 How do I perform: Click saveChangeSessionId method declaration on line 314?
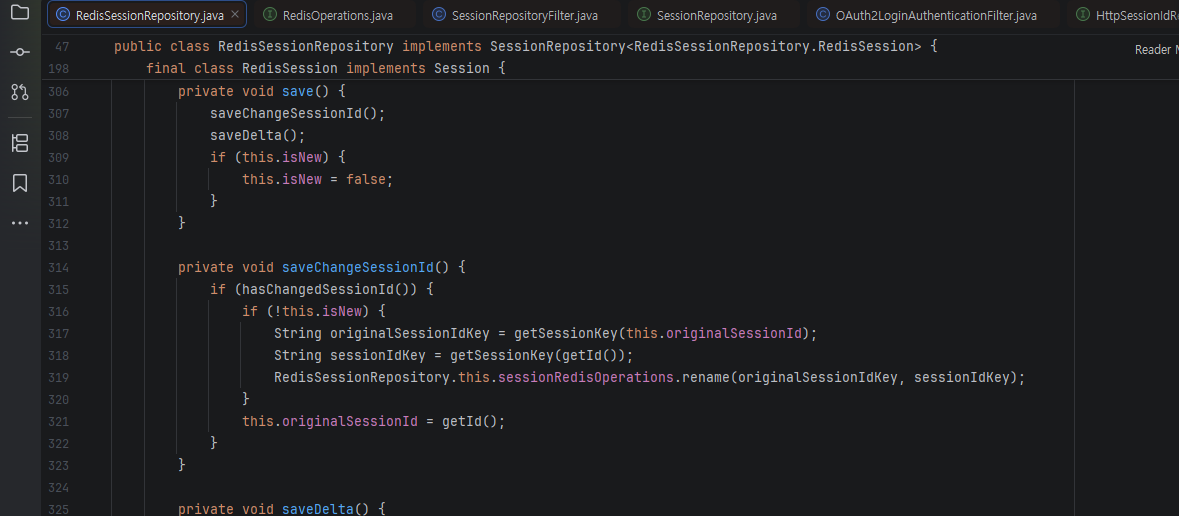click(x=357, y=267)
